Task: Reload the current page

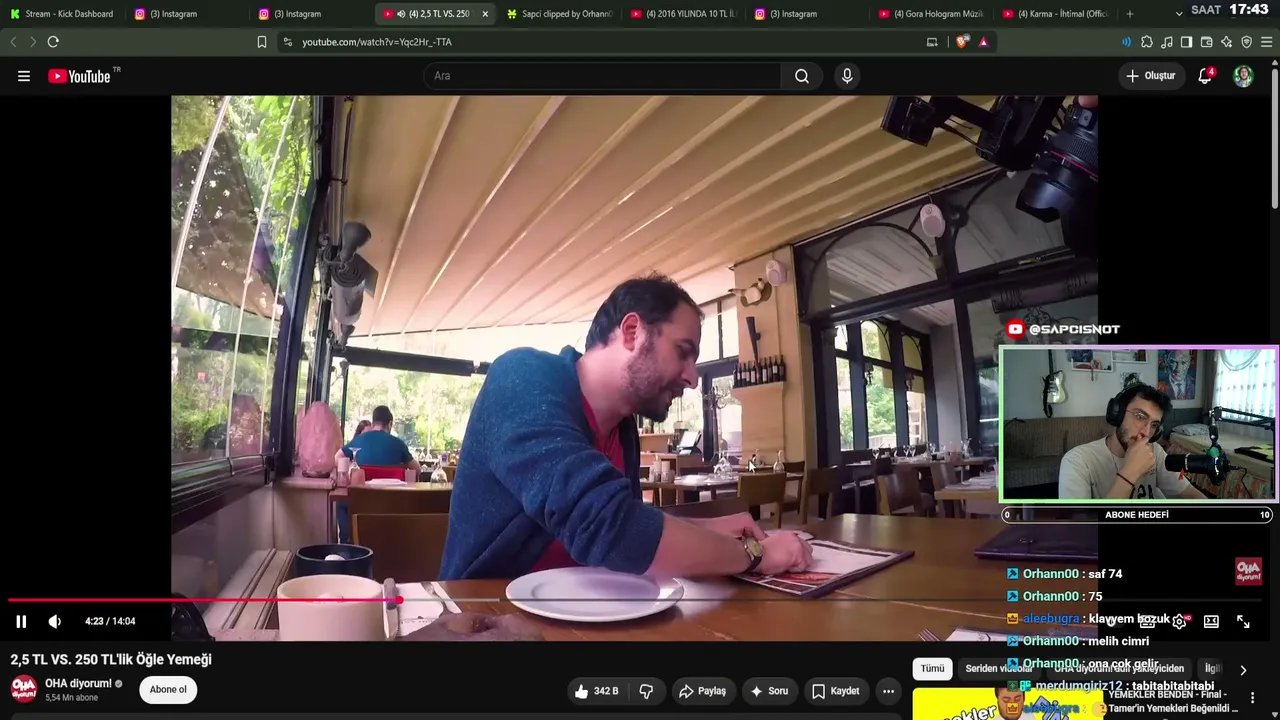Action: pos(53,42)
